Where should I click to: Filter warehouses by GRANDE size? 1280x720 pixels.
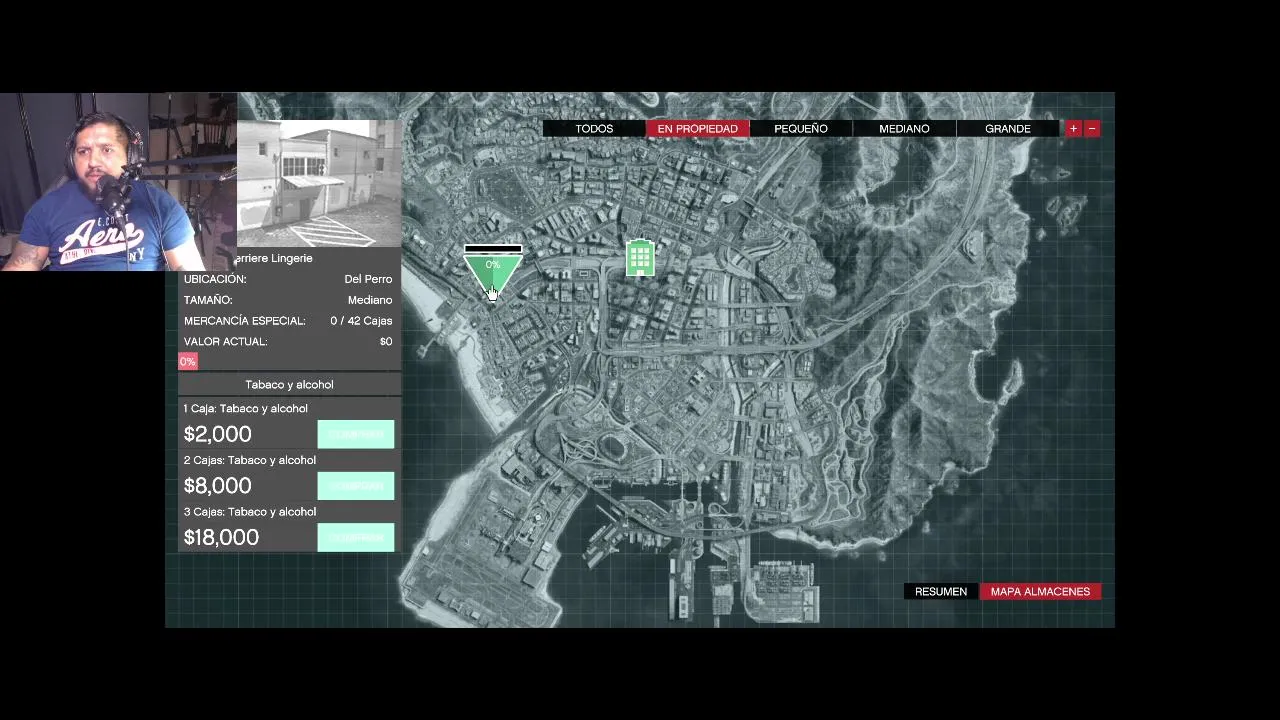pyautogui.click(x=1007, y=129)
